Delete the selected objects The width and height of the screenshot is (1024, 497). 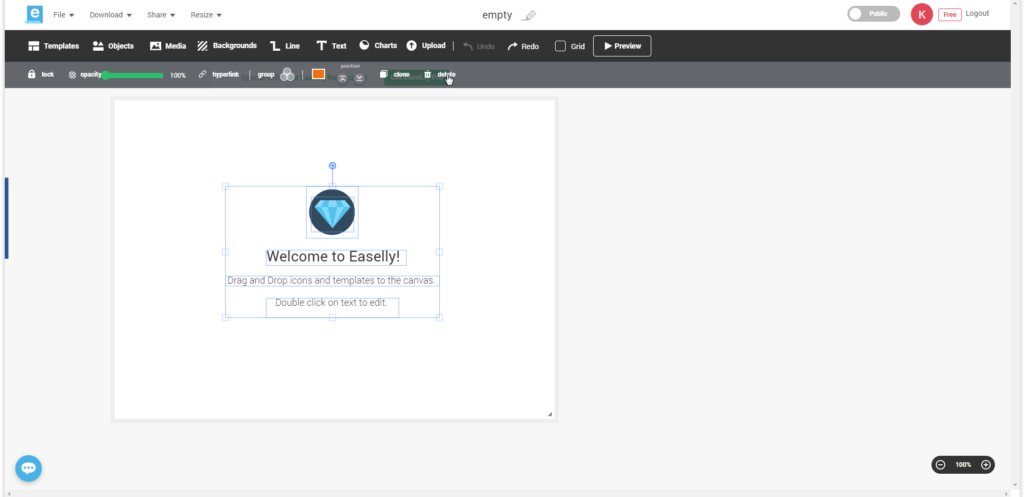point(440,74)
